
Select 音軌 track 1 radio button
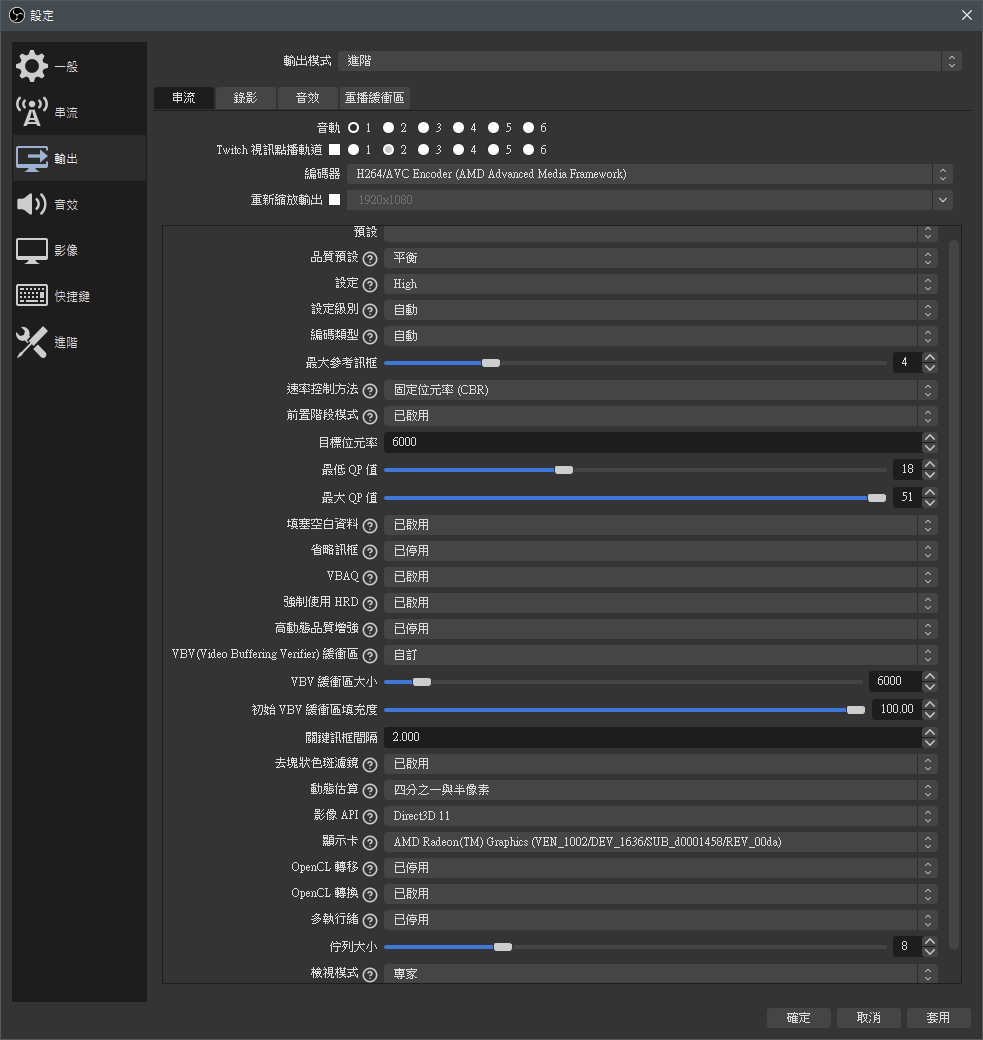[354, 127]
